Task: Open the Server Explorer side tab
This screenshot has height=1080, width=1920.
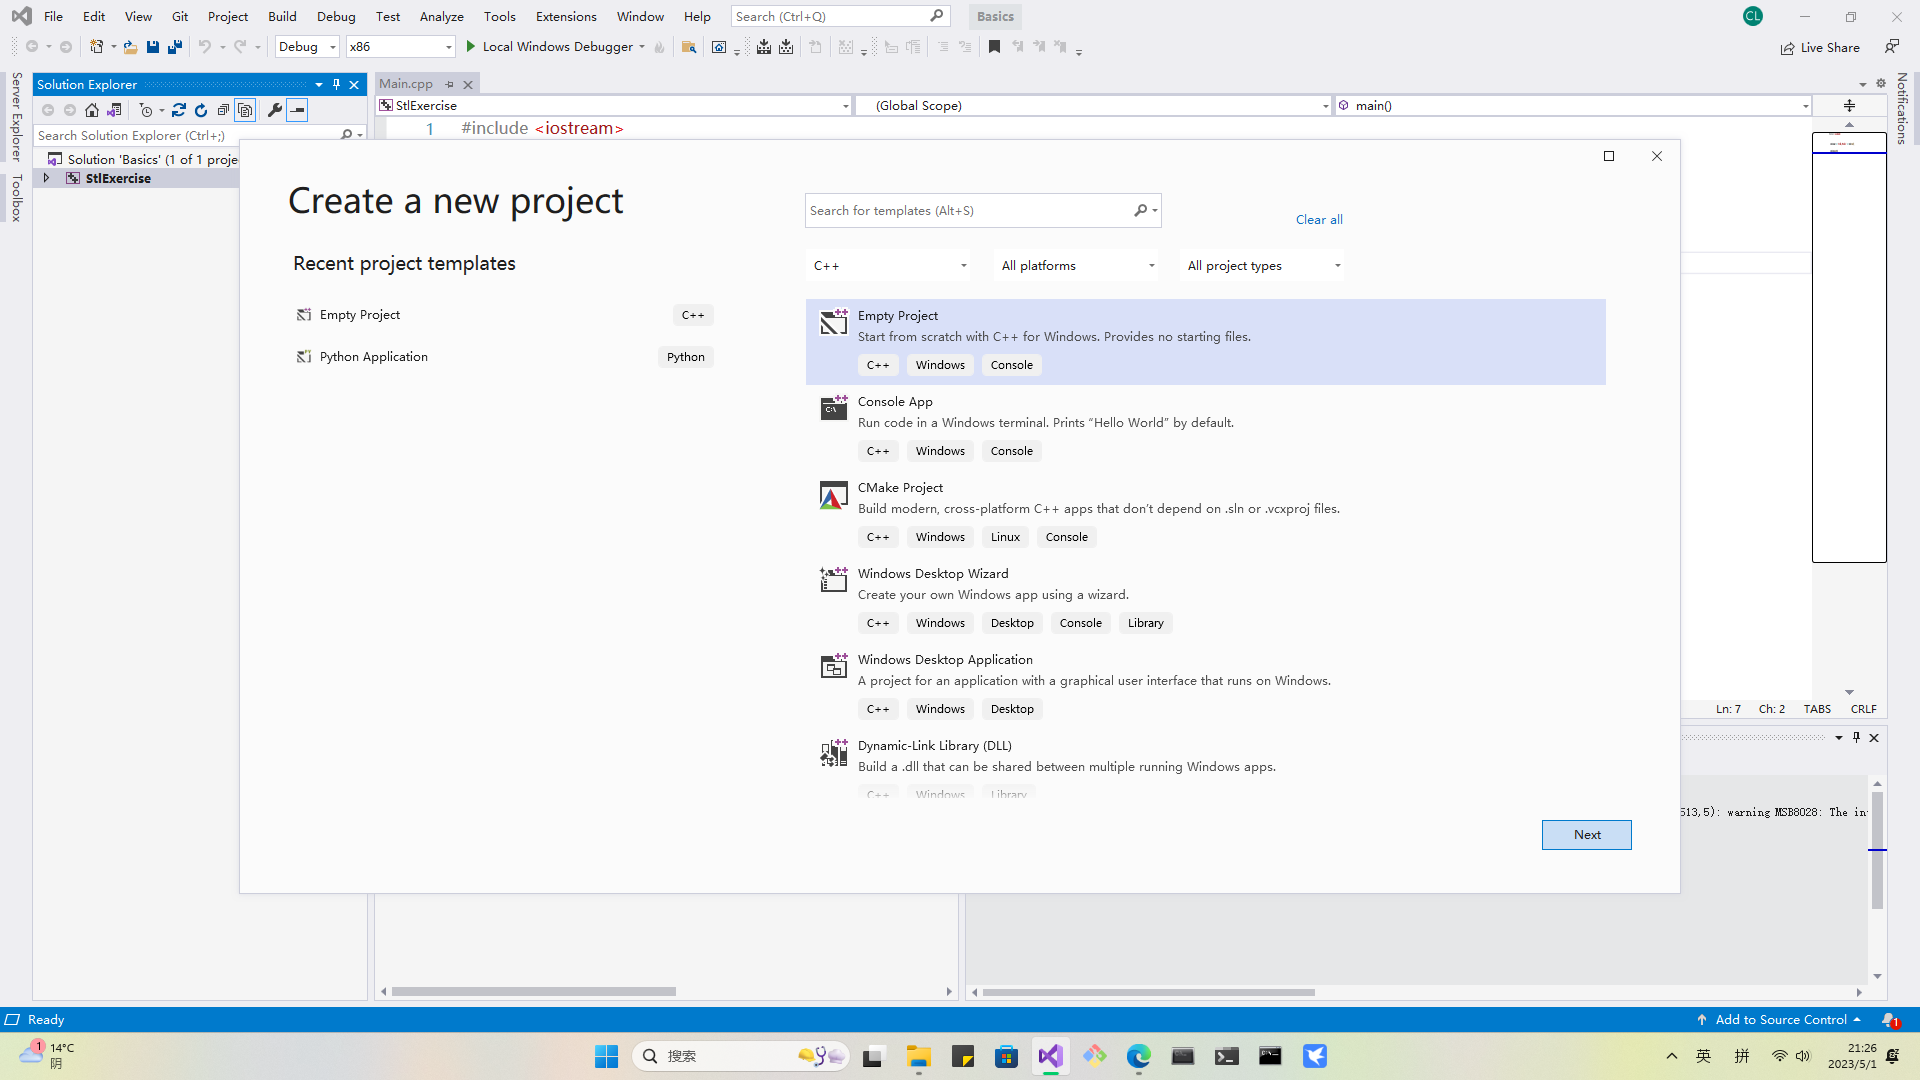Action: [x=17, y=116]
